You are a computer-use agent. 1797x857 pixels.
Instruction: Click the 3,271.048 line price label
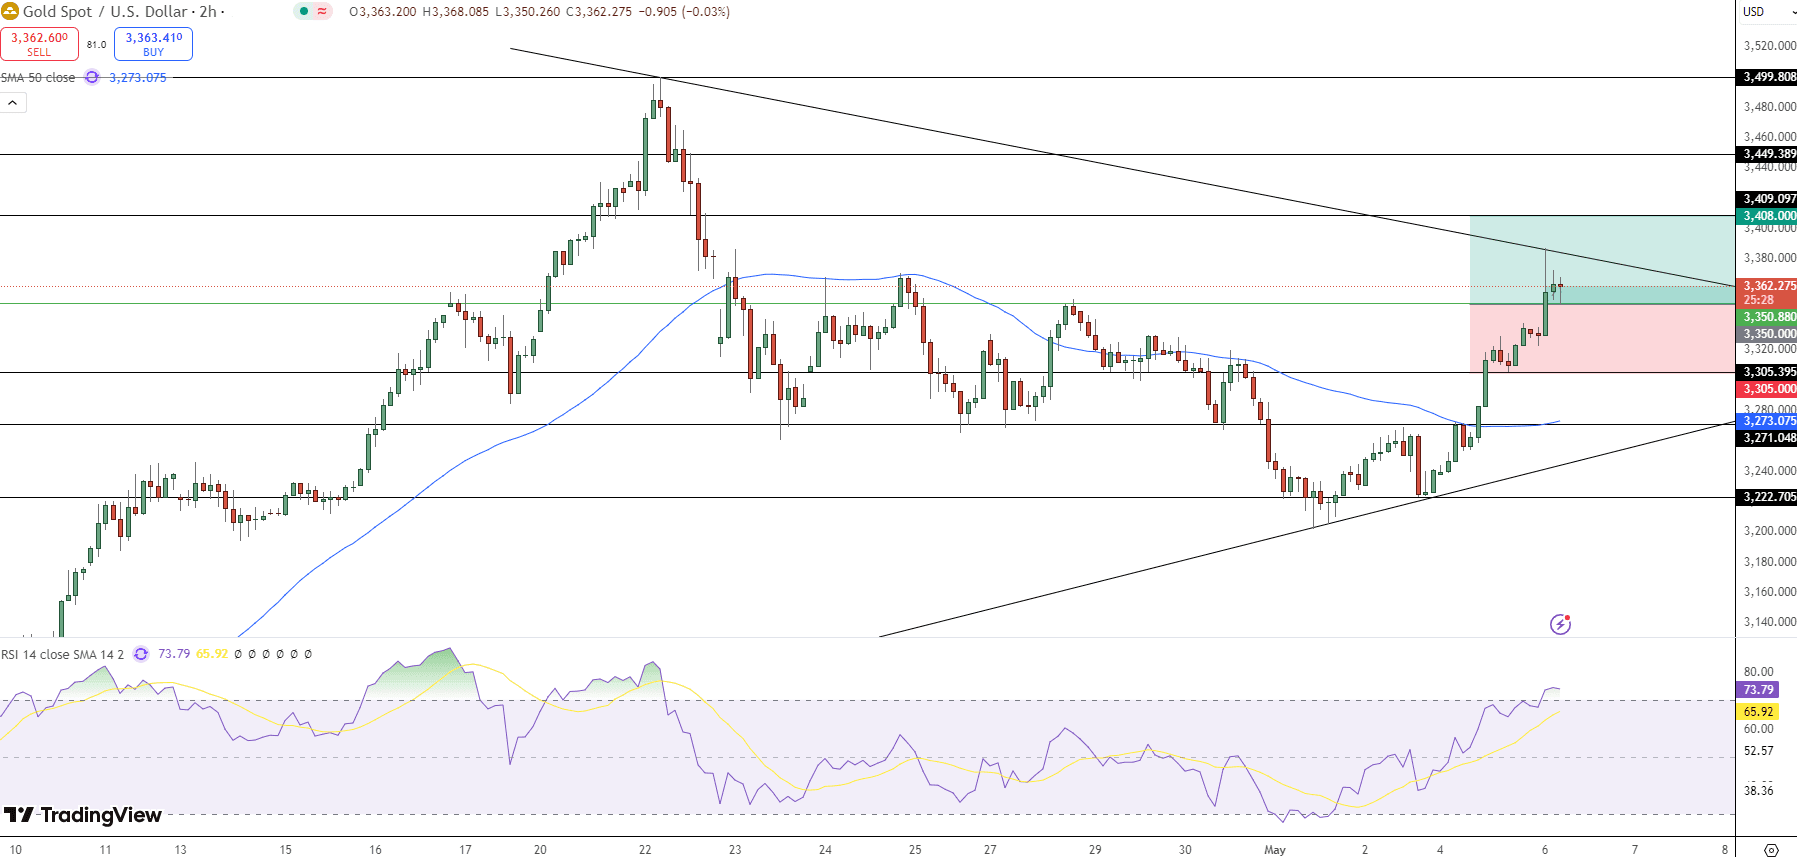[x=1768, y=438]
